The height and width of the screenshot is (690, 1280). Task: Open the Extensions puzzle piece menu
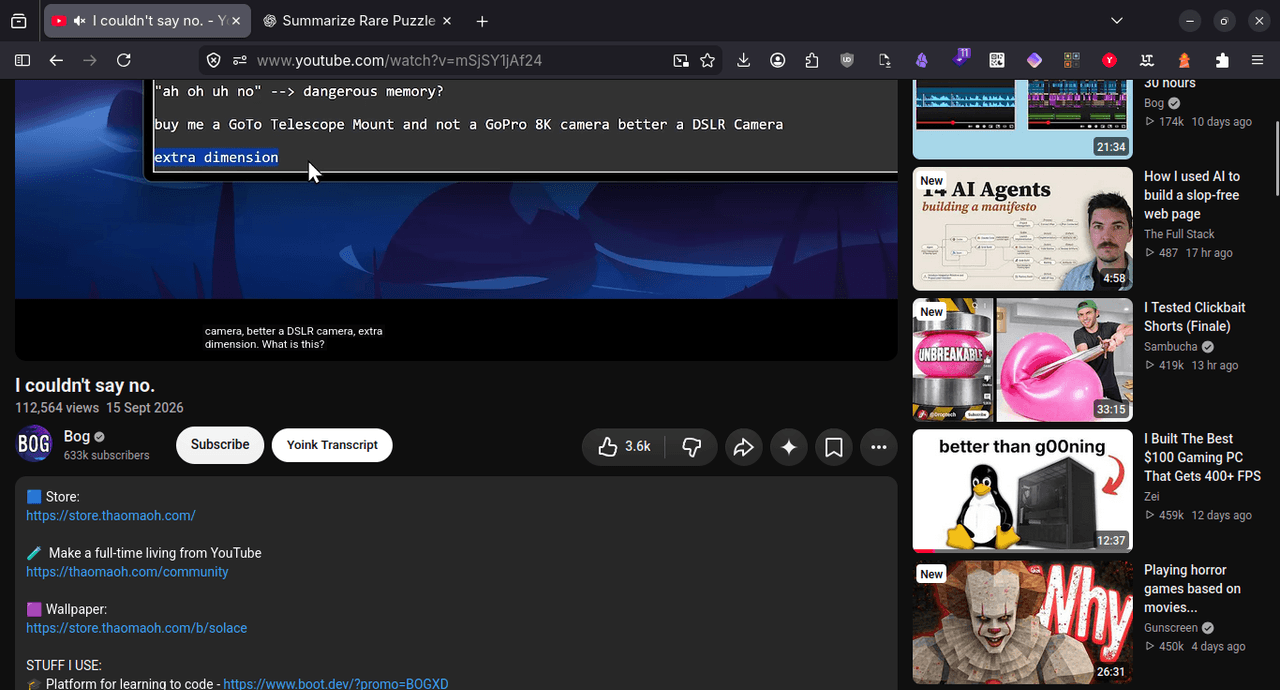[1222, 60]
